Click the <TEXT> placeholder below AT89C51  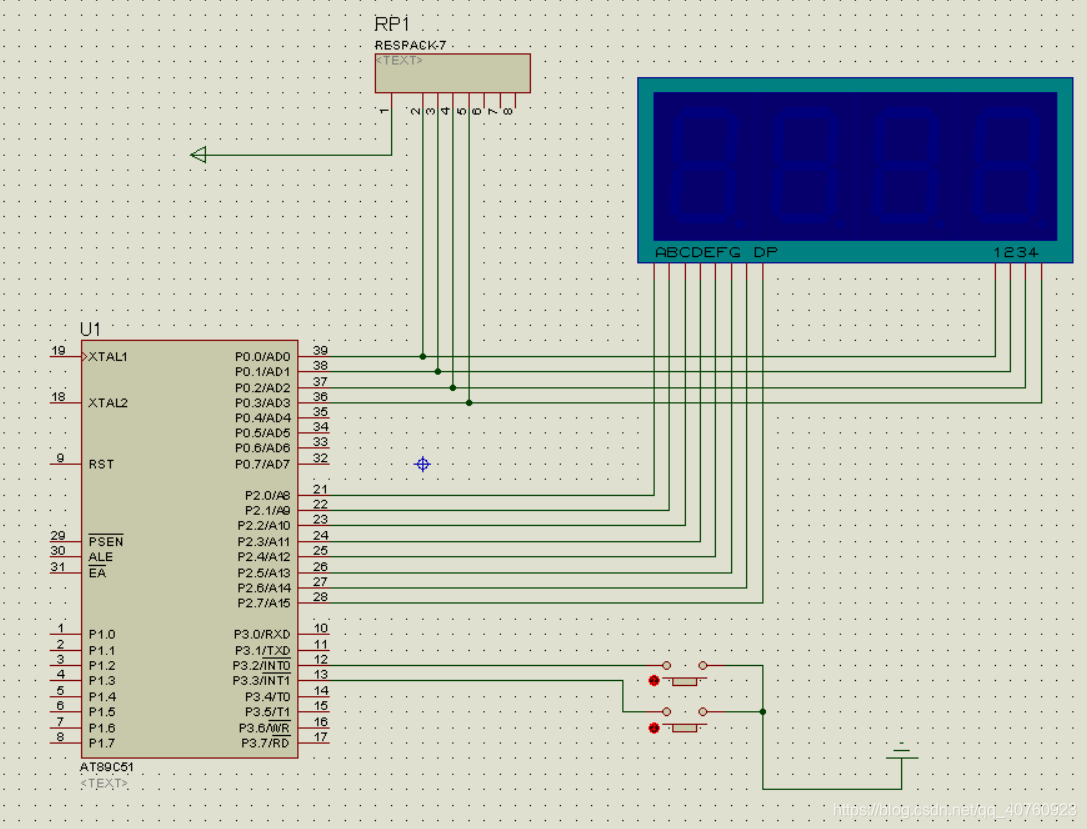tap(104, 783)
